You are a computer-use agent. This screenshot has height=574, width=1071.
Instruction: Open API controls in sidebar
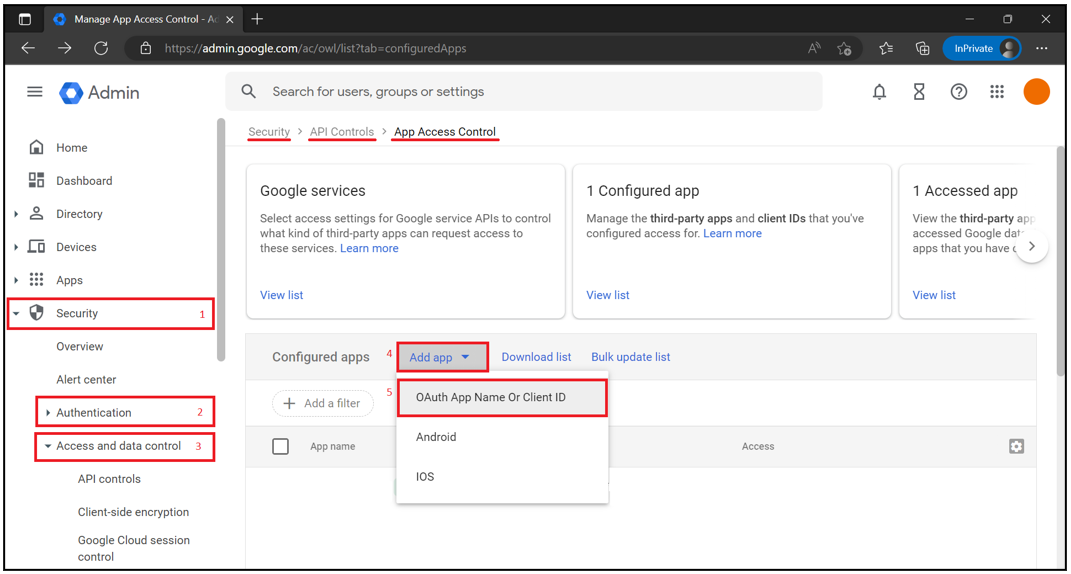109,479
